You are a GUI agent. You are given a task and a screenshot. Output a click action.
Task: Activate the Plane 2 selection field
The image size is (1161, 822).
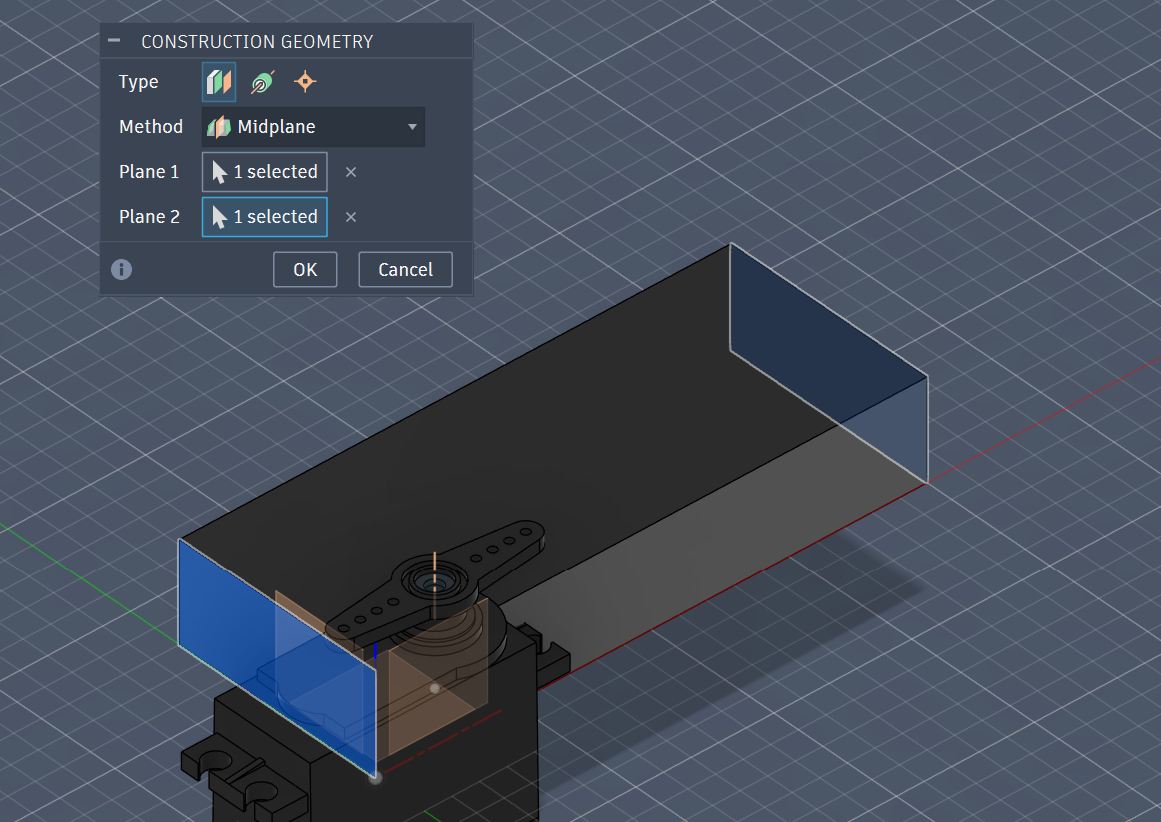click(264, 217)
